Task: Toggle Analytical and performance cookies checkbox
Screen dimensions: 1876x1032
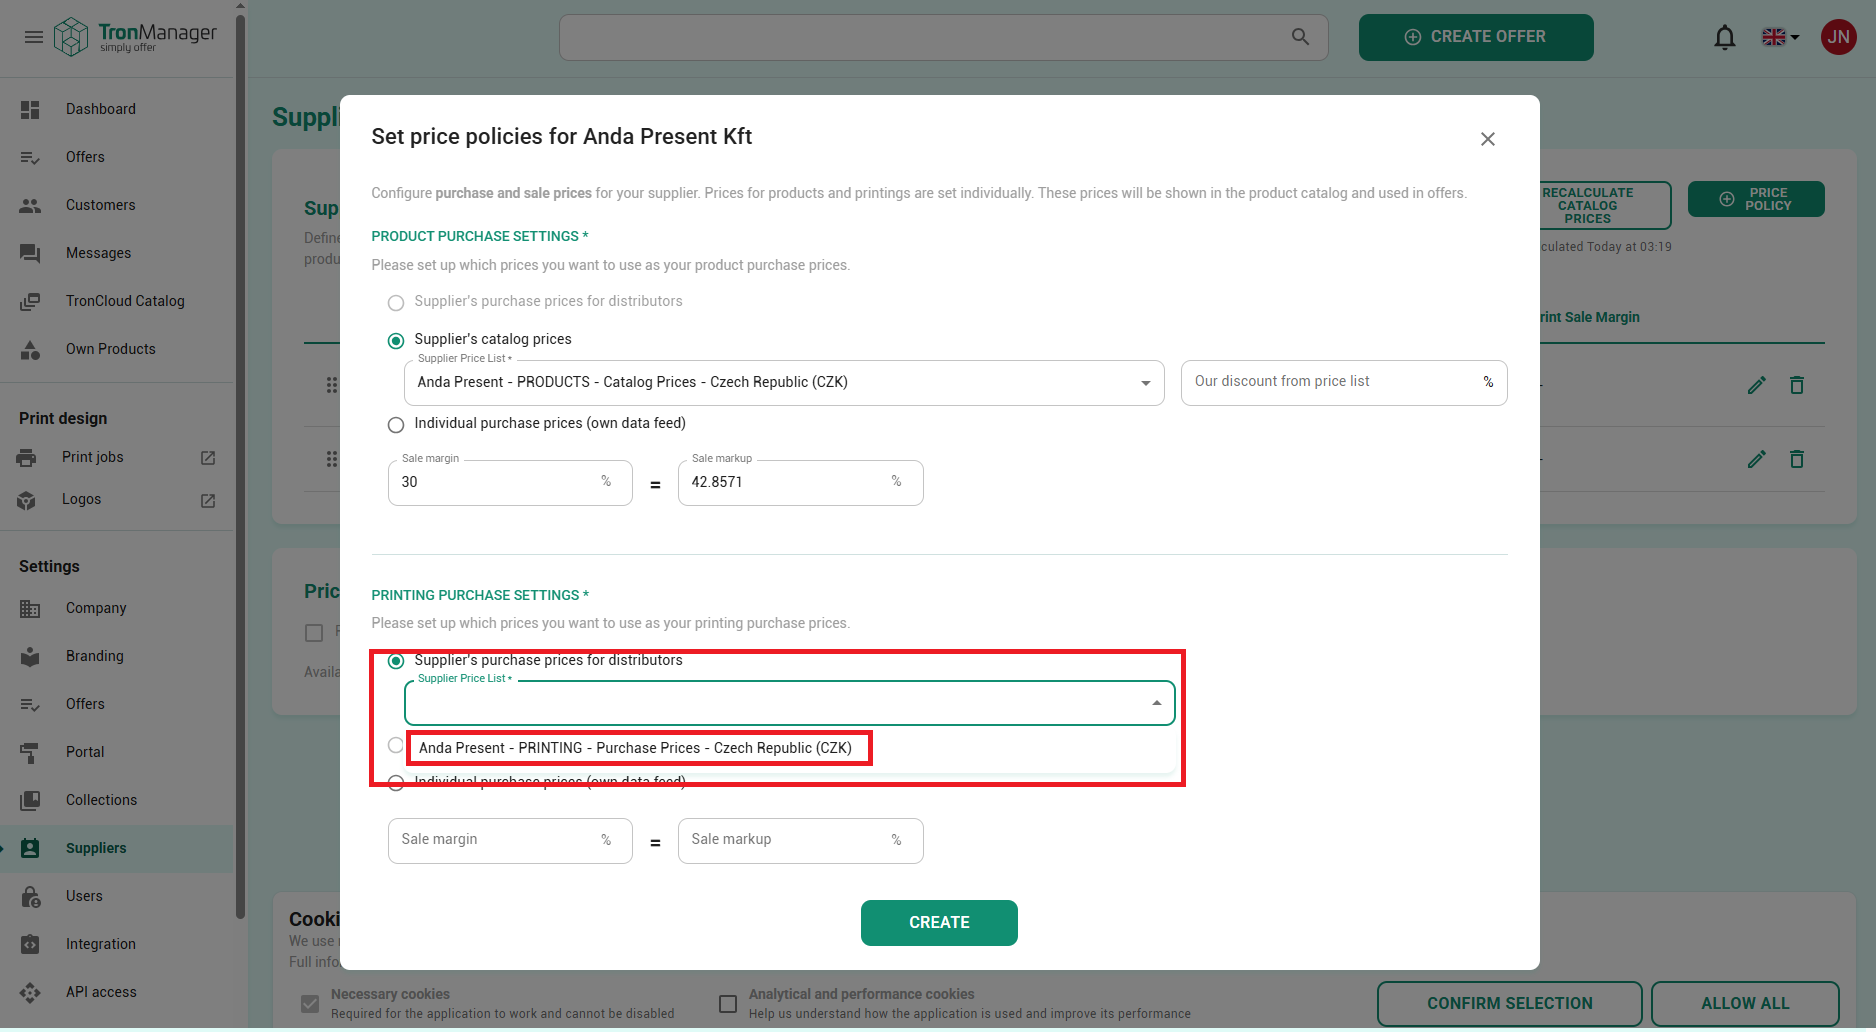Action: (x=728, y=1004)
